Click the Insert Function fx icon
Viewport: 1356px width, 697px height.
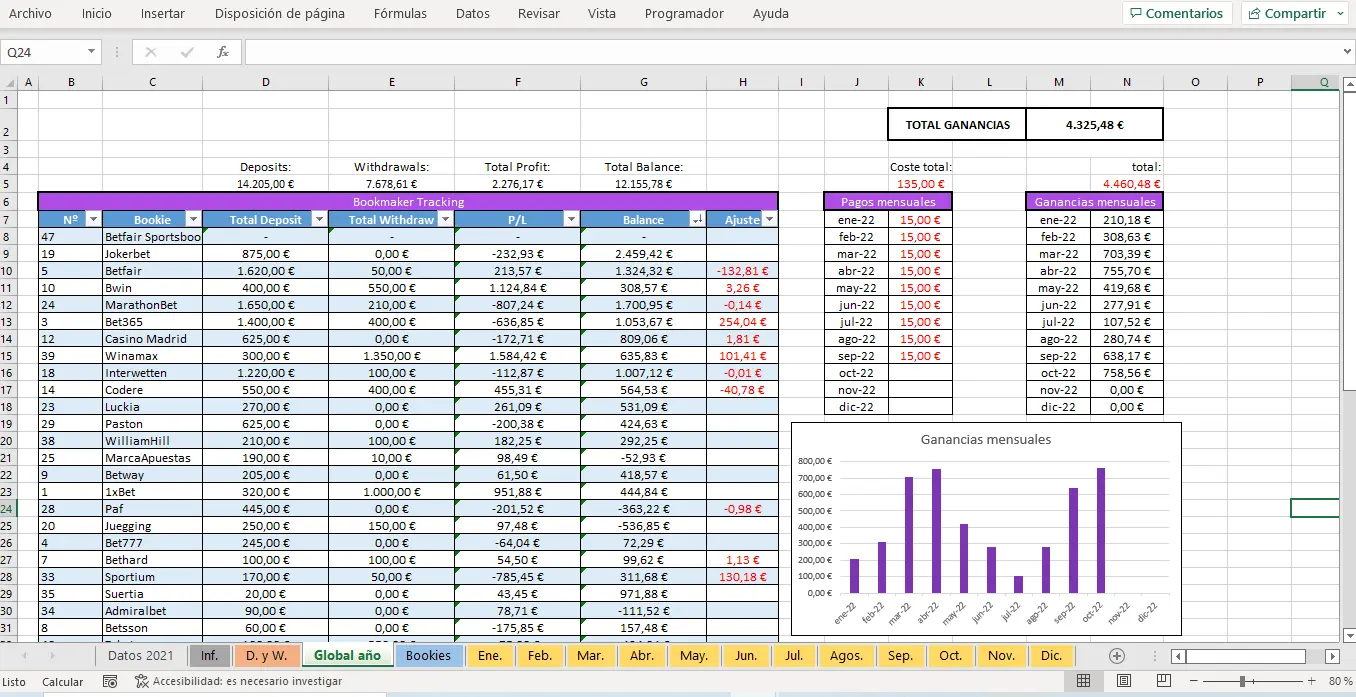(223, 52)
